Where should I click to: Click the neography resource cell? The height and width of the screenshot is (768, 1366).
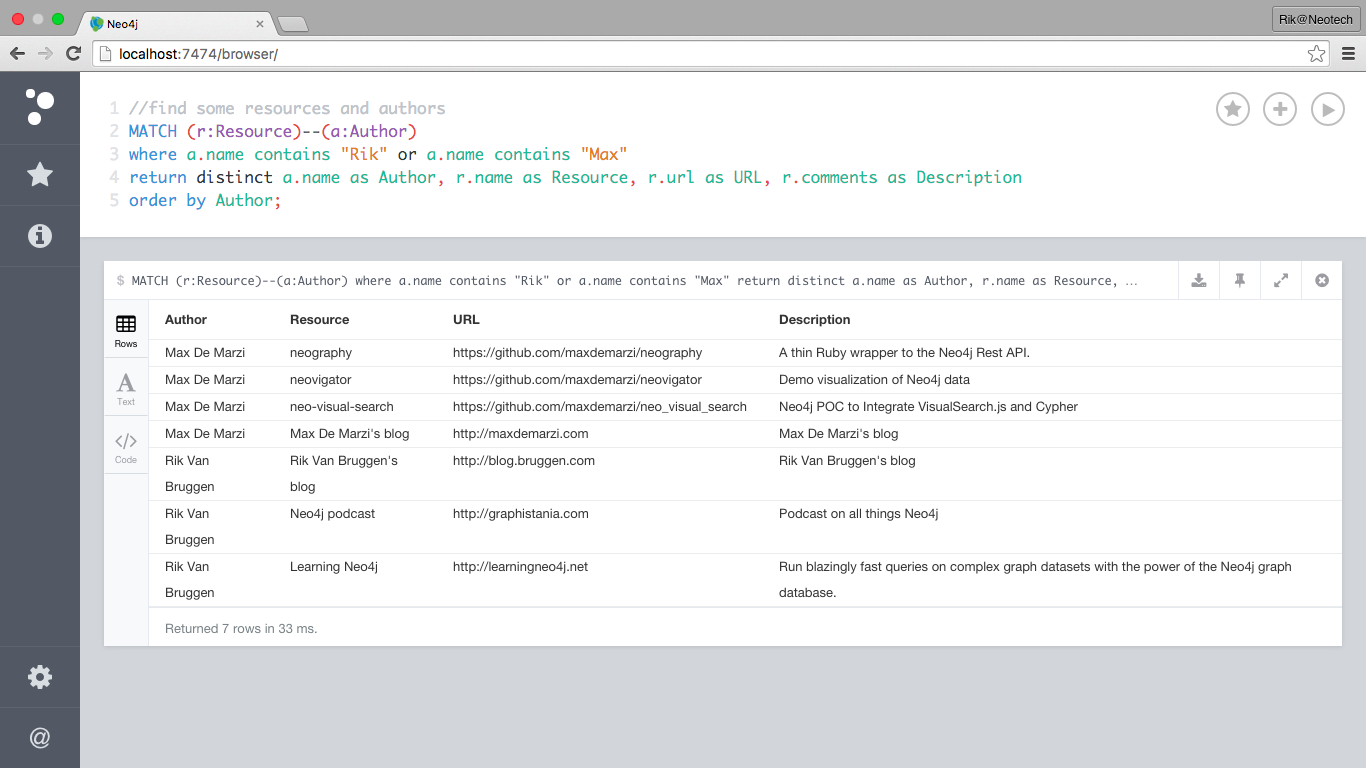coord(321,353)
